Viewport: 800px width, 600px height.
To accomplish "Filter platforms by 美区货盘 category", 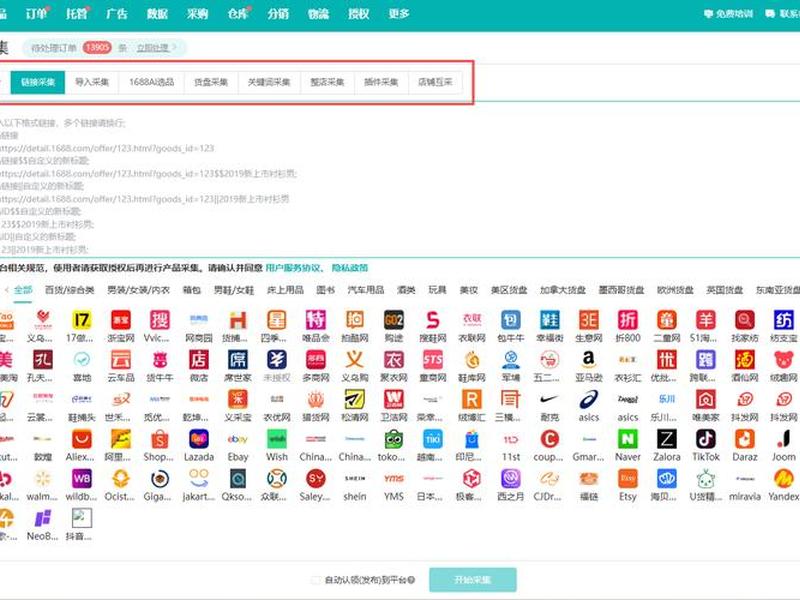I will click(509, 290).
